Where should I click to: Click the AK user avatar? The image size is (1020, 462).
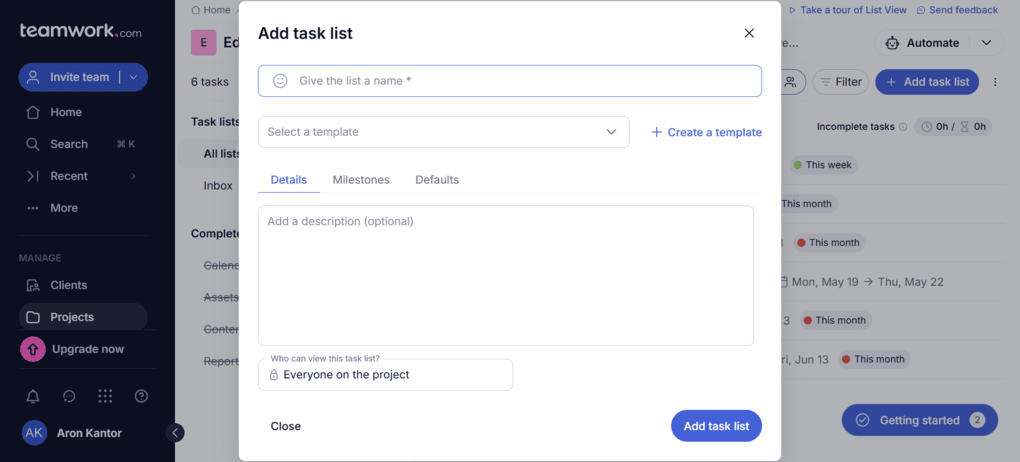[x=34, y=433]
